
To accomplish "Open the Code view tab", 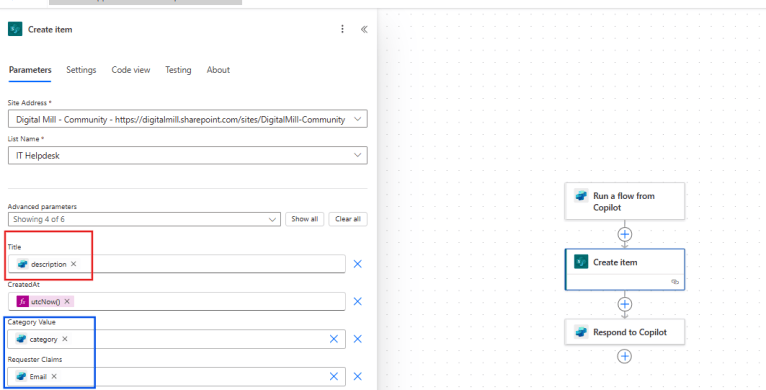I will click(131, 70).
